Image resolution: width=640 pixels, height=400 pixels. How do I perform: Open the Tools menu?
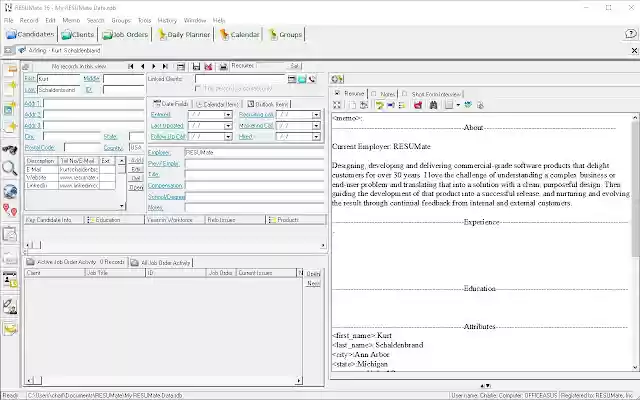point(144,20)
